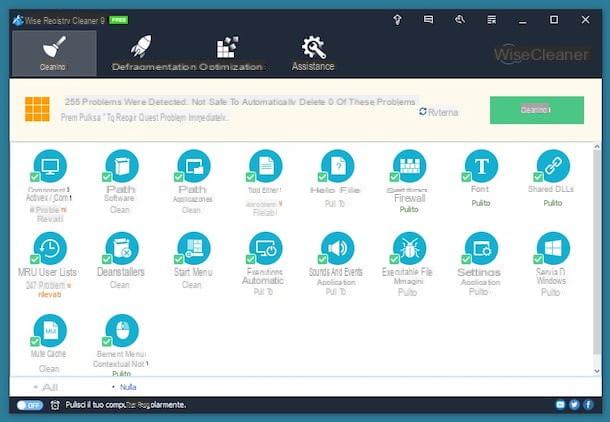Click the Rescan refresh link
The width and height of the screenshot is (610, 422).
[438, 112]
